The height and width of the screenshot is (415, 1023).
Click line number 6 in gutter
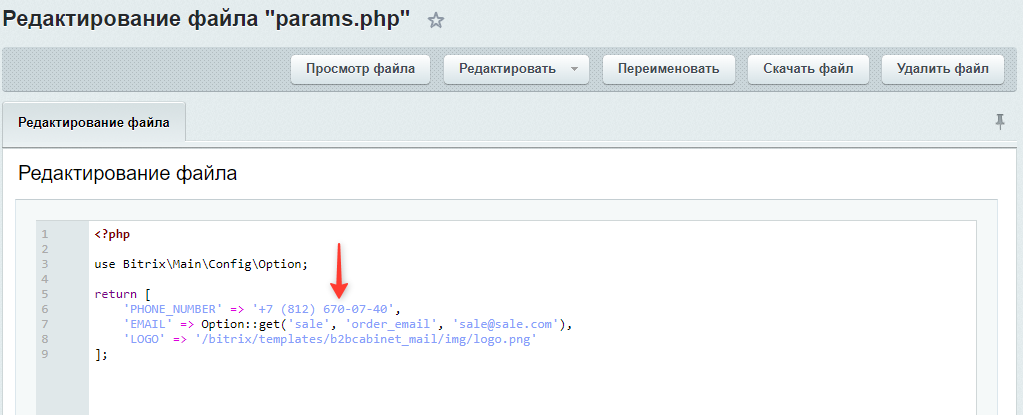(44, 309)
